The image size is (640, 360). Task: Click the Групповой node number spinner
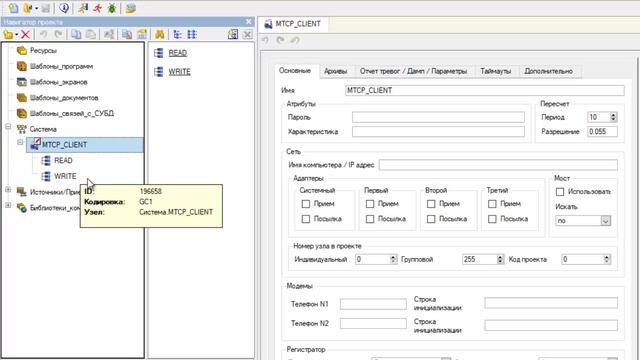tap(500, 259)
